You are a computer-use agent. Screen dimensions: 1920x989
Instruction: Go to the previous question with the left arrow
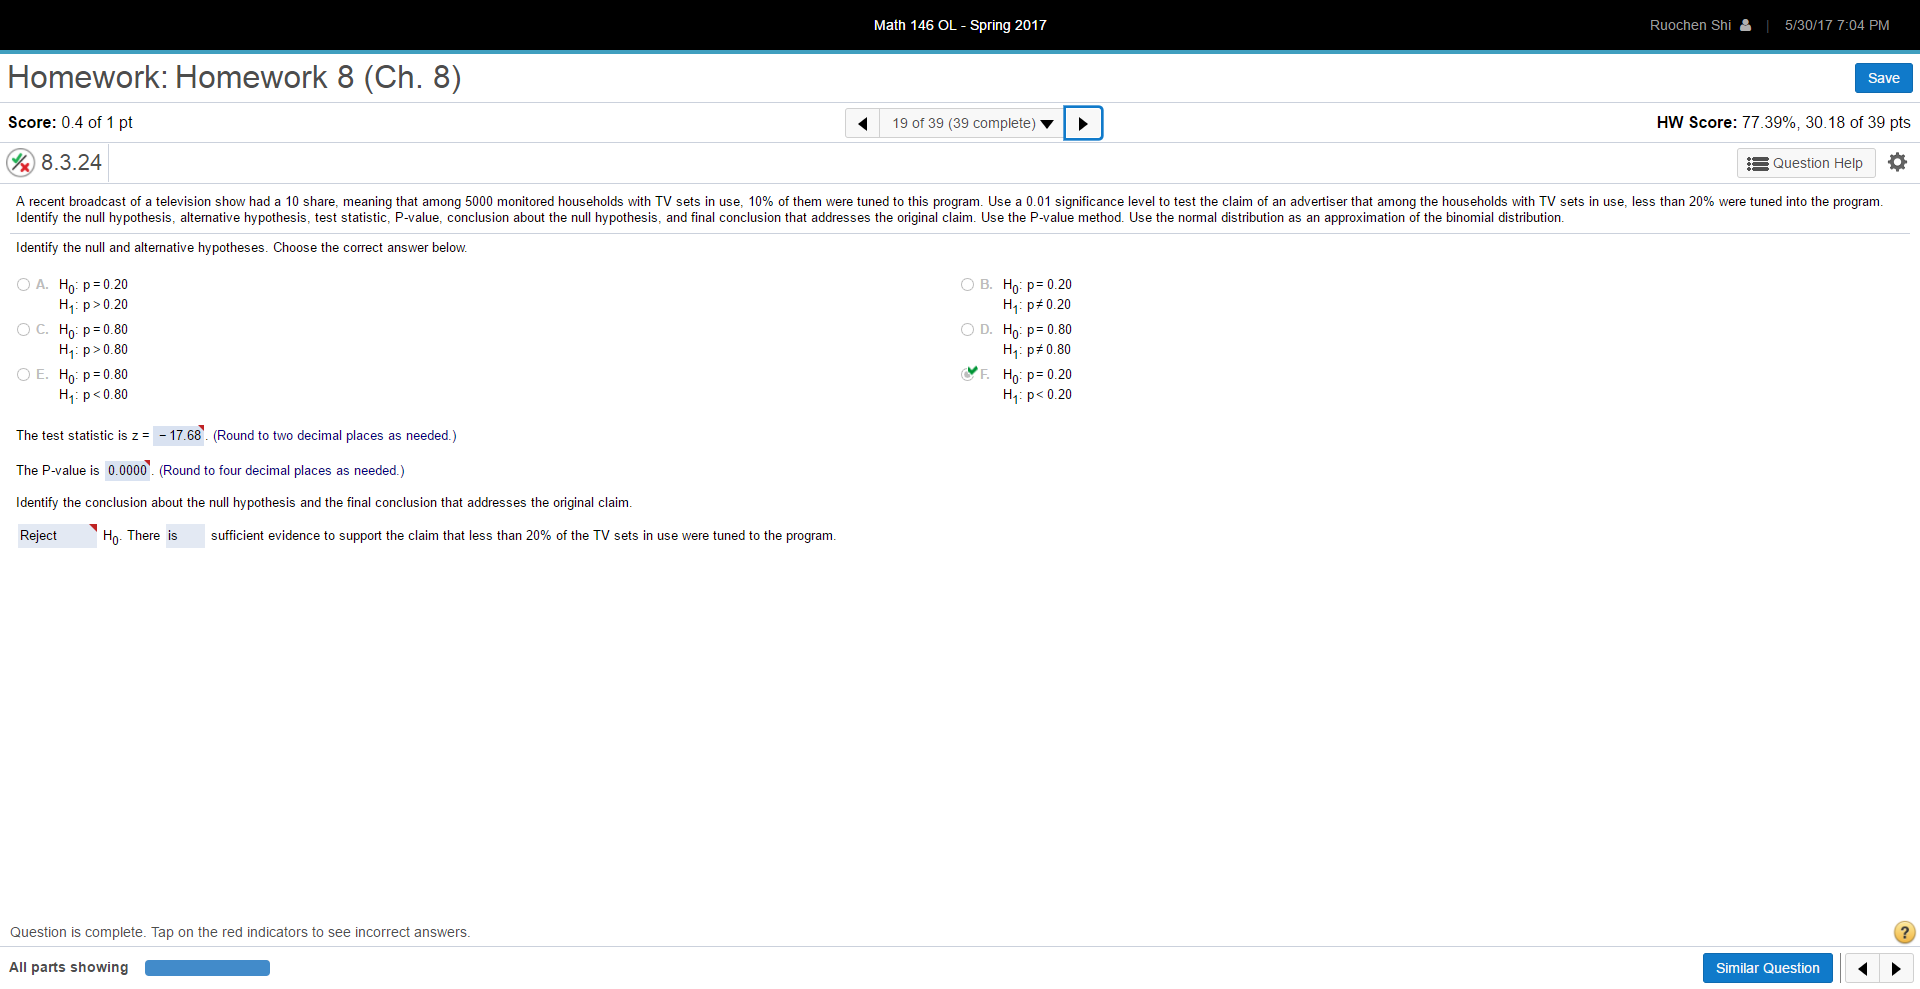(x=862, y=123)
